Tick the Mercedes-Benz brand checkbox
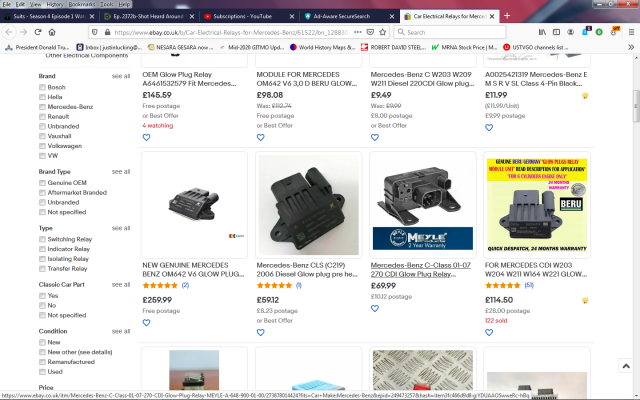 point(42,107)
